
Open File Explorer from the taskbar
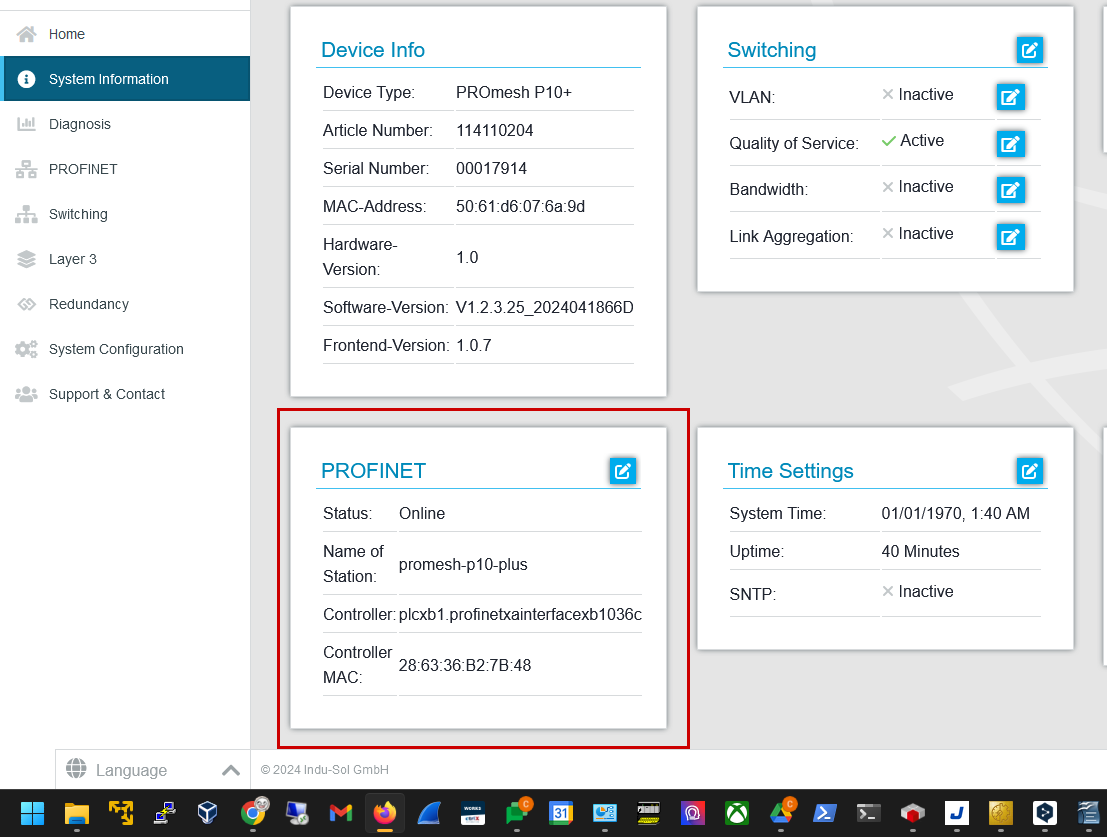77,813
